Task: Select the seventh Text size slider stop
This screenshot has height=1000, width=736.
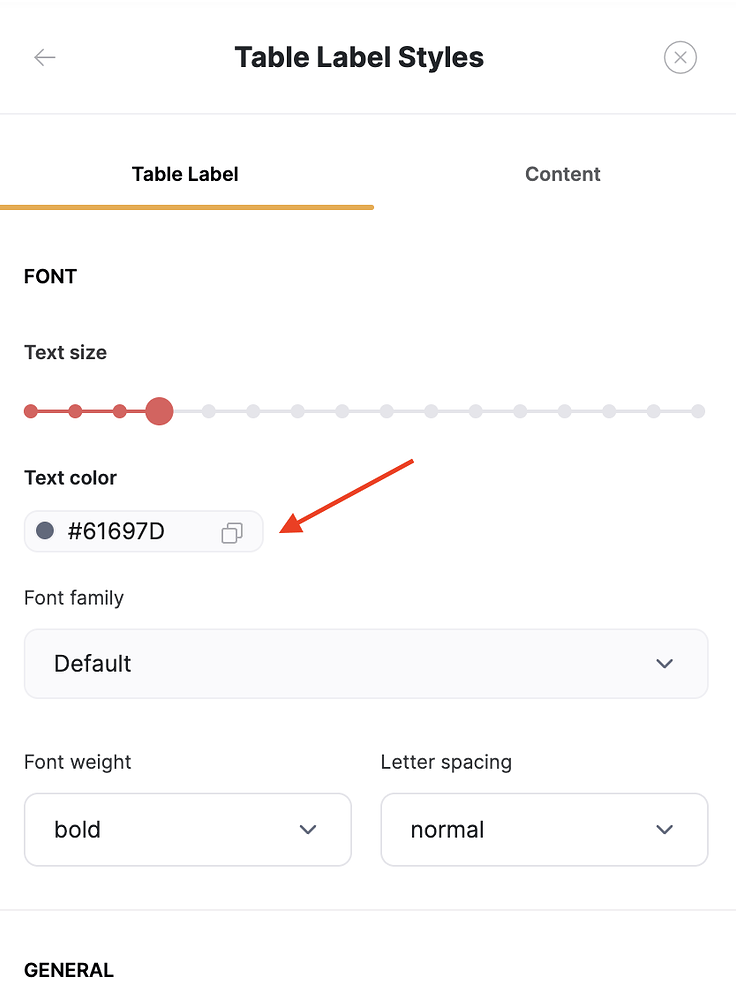Action: (x=298, y=411)
